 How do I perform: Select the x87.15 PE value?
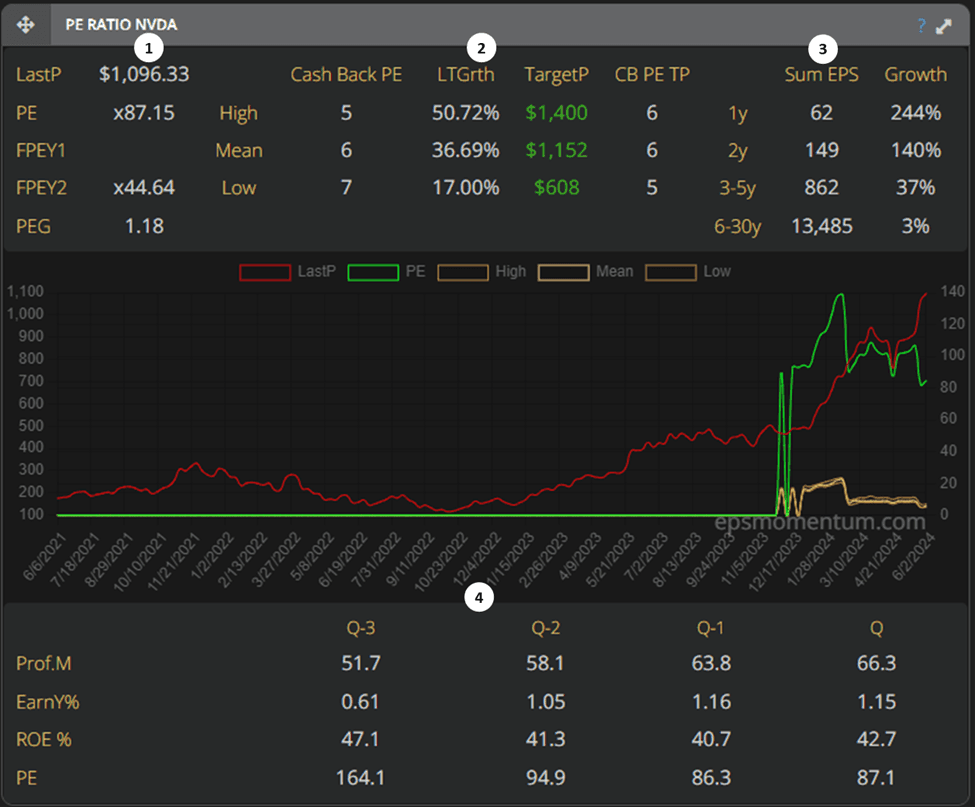pos(144,113)
